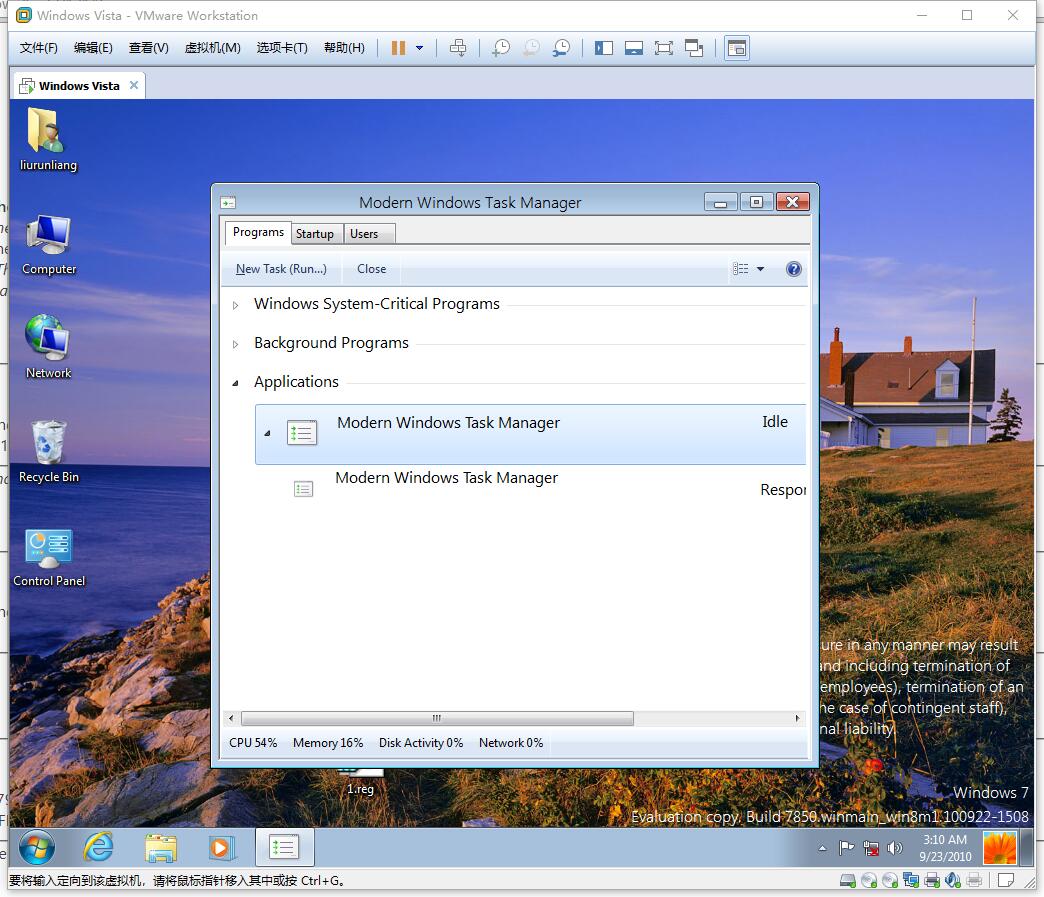
Task: Select the liurunliang user folder desktop icon
Action: 48,140
